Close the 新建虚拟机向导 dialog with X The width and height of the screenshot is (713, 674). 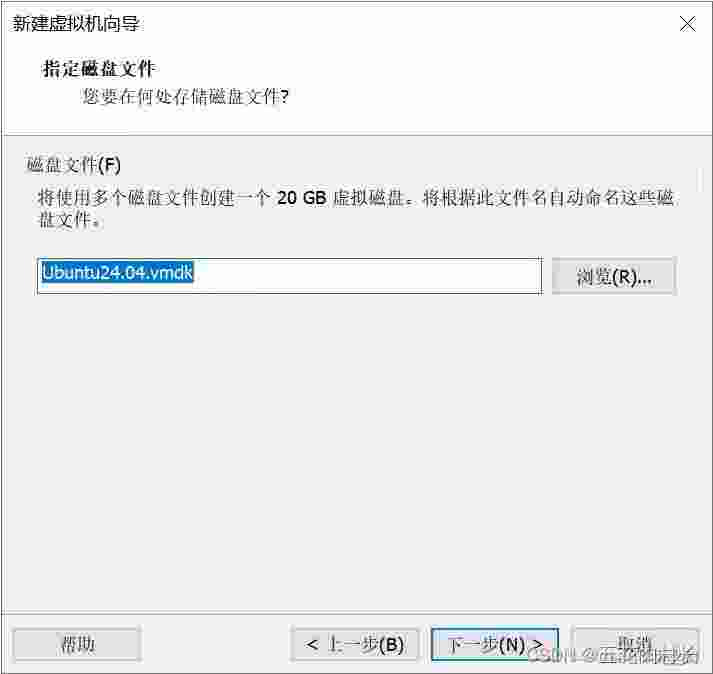click(x=688, y=24)
